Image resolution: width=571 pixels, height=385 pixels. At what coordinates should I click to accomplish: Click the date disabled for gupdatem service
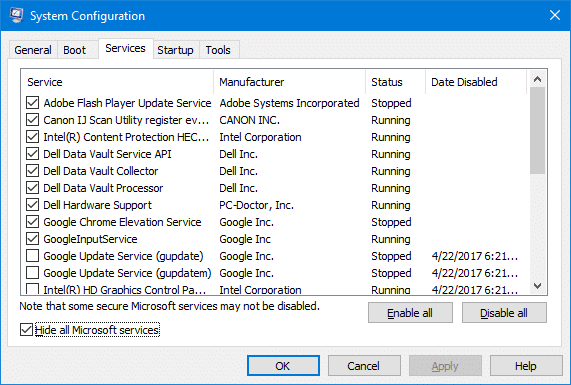pos(475,273)
